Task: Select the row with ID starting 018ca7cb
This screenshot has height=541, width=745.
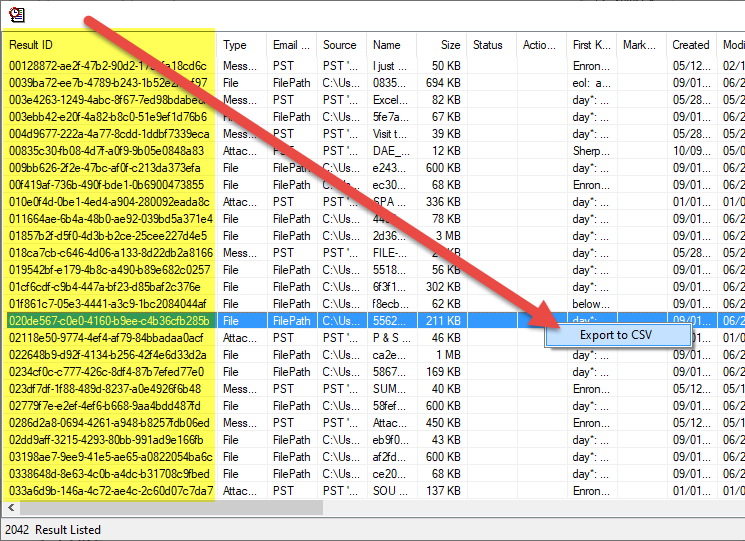Action: [x=108, y=253]
